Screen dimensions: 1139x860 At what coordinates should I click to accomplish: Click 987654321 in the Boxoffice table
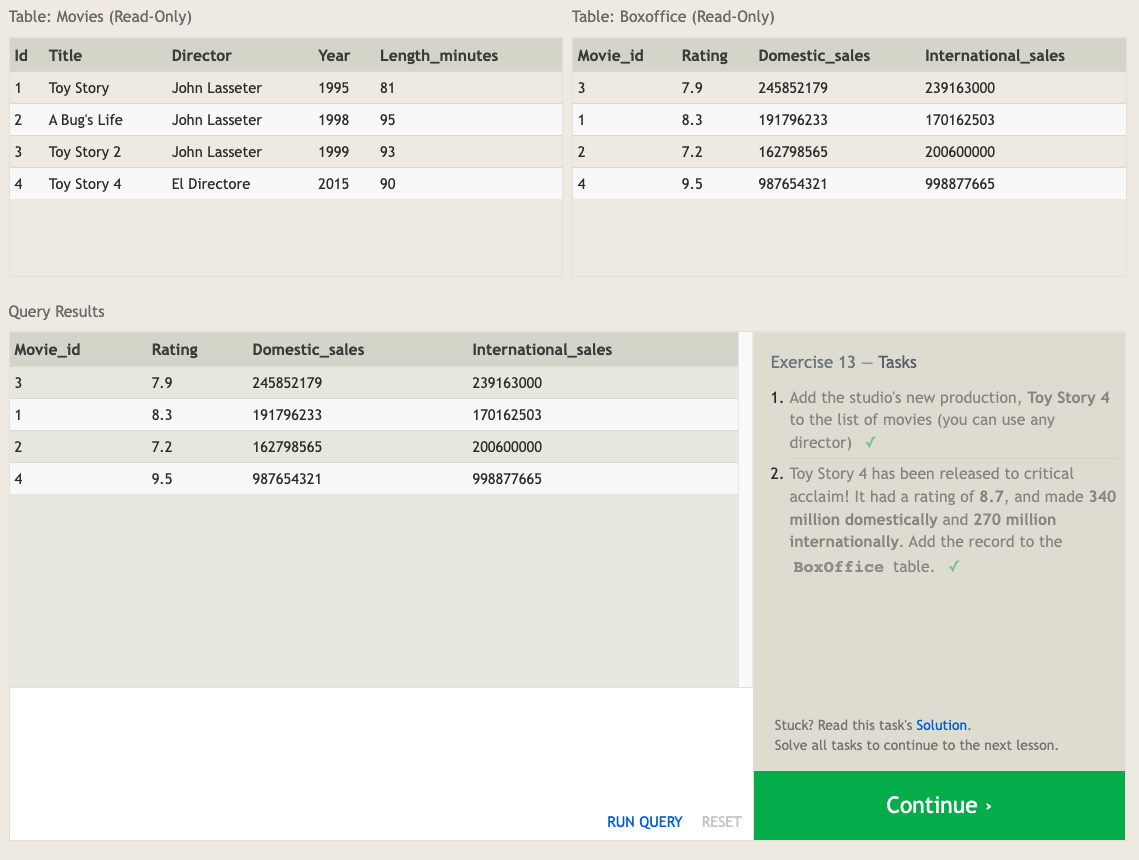(x=793, y=184)
